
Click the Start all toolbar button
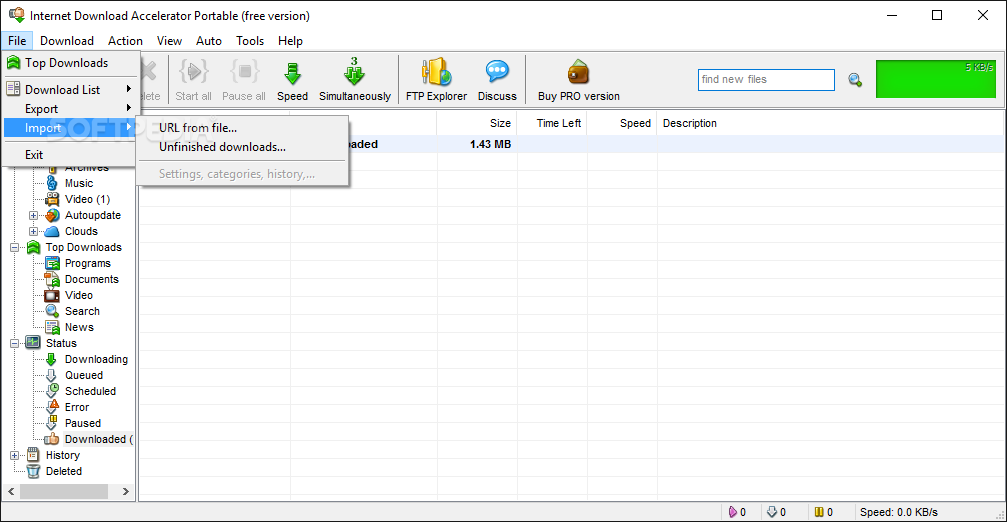[193, 80]
